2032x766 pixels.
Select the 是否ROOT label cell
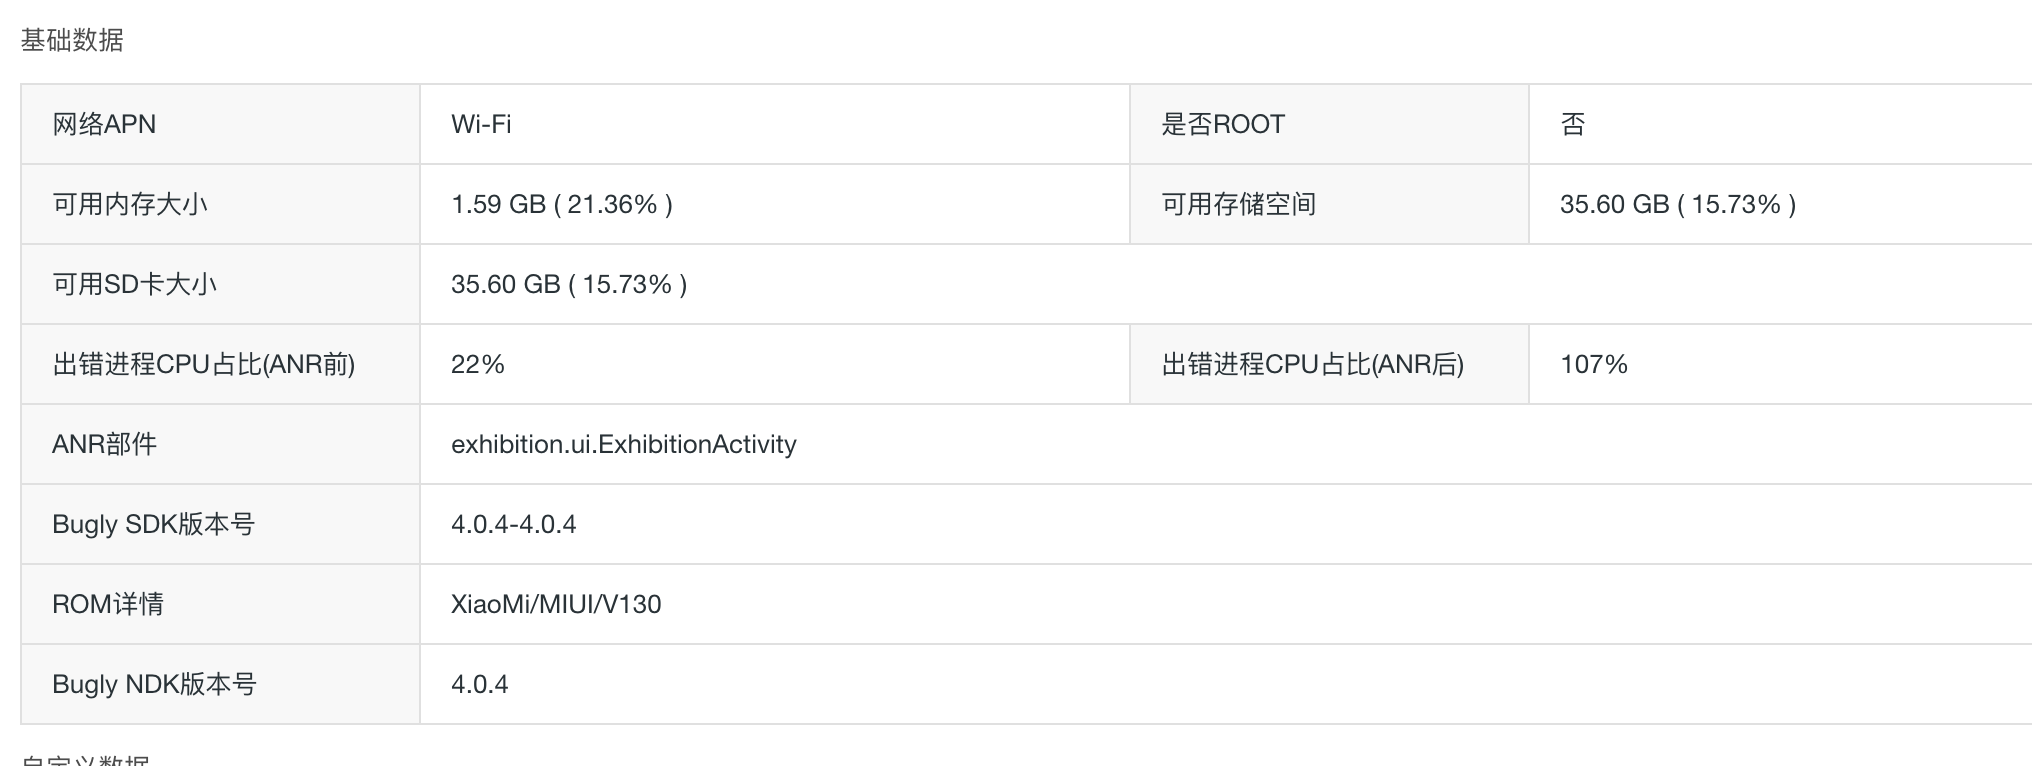click(1329, 124)
